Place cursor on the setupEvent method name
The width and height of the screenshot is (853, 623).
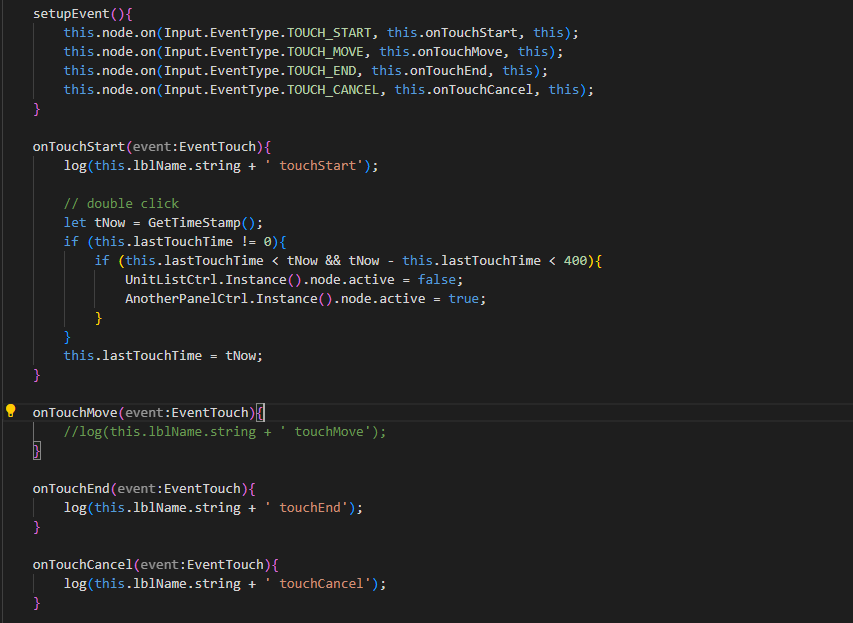click(71, 14)
